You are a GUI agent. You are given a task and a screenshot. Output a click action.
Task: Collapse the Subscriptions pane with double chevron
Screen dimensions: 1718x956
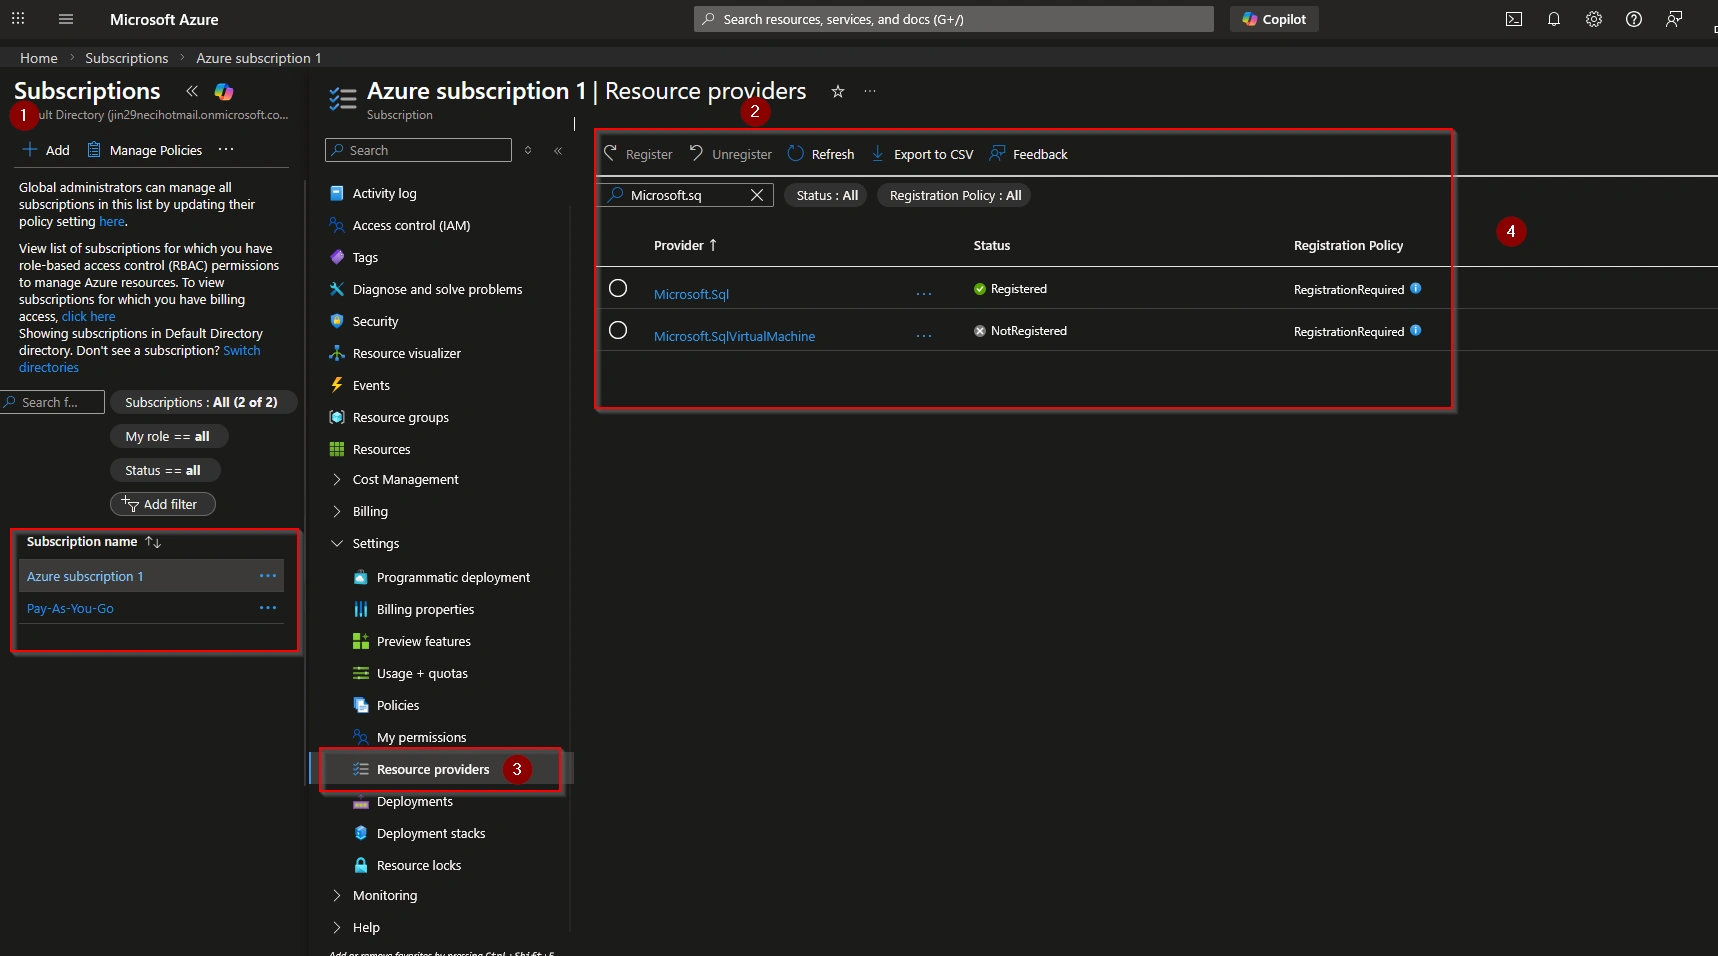(192, 91)
